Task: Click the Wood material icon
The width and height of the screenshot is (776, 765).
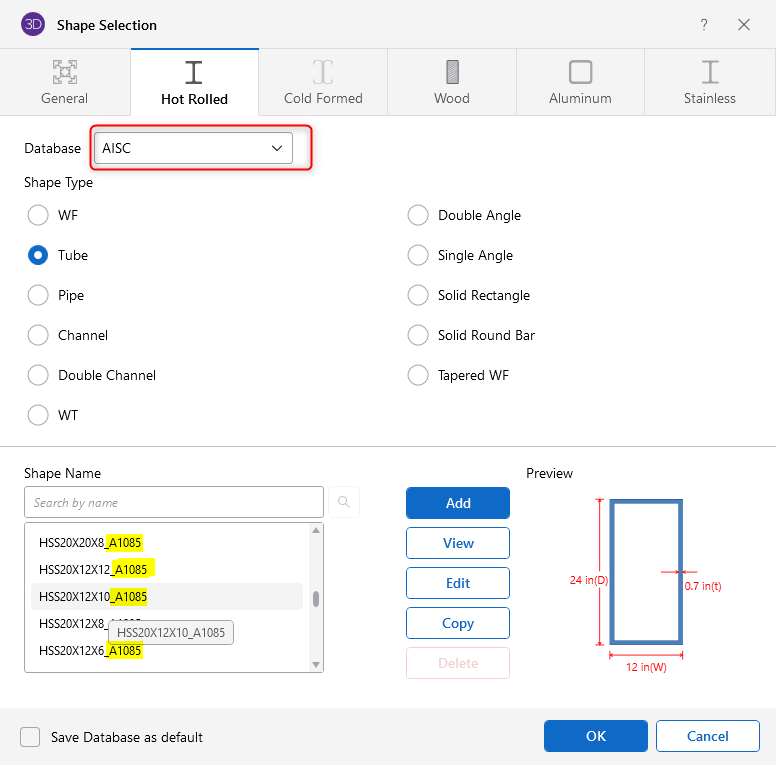Action: tap(452, 72)
